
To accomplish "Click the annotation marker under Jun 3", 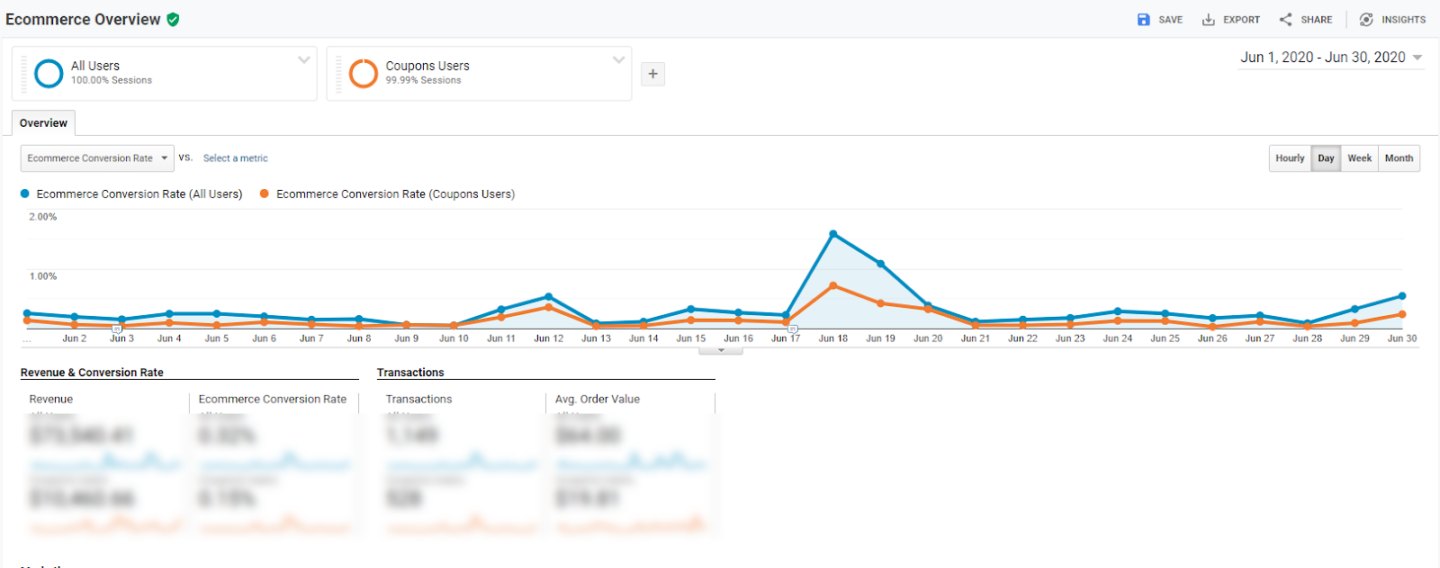I will pyautogui.click(x=117, y=328).
